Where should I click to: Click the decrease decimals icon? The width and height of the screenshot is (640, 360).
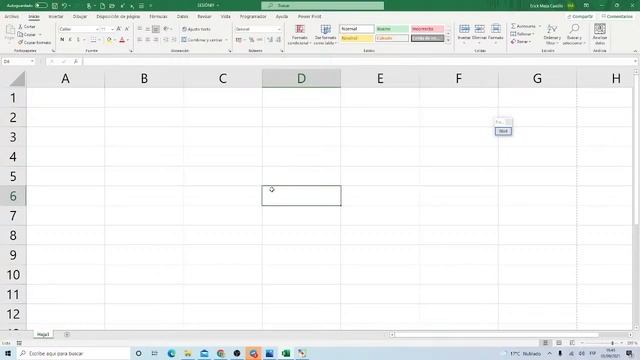pyautogui.click(x=278, y=40)
